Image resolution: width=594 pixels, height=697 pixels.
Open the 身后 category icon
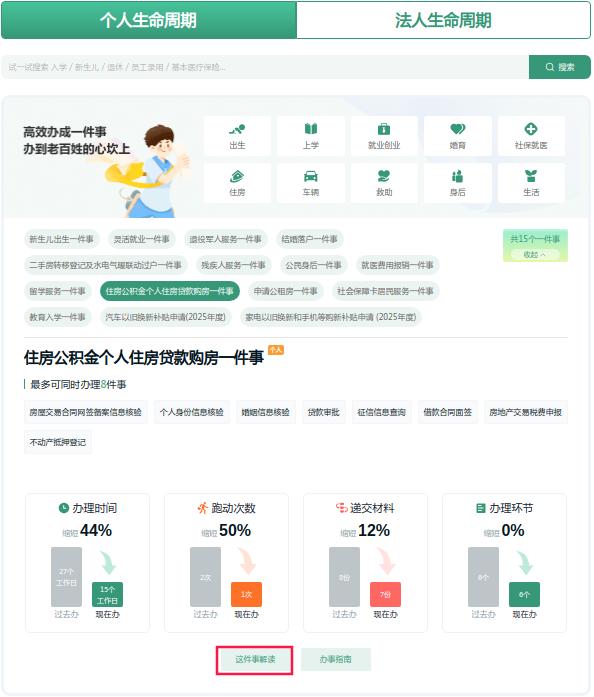458,176
